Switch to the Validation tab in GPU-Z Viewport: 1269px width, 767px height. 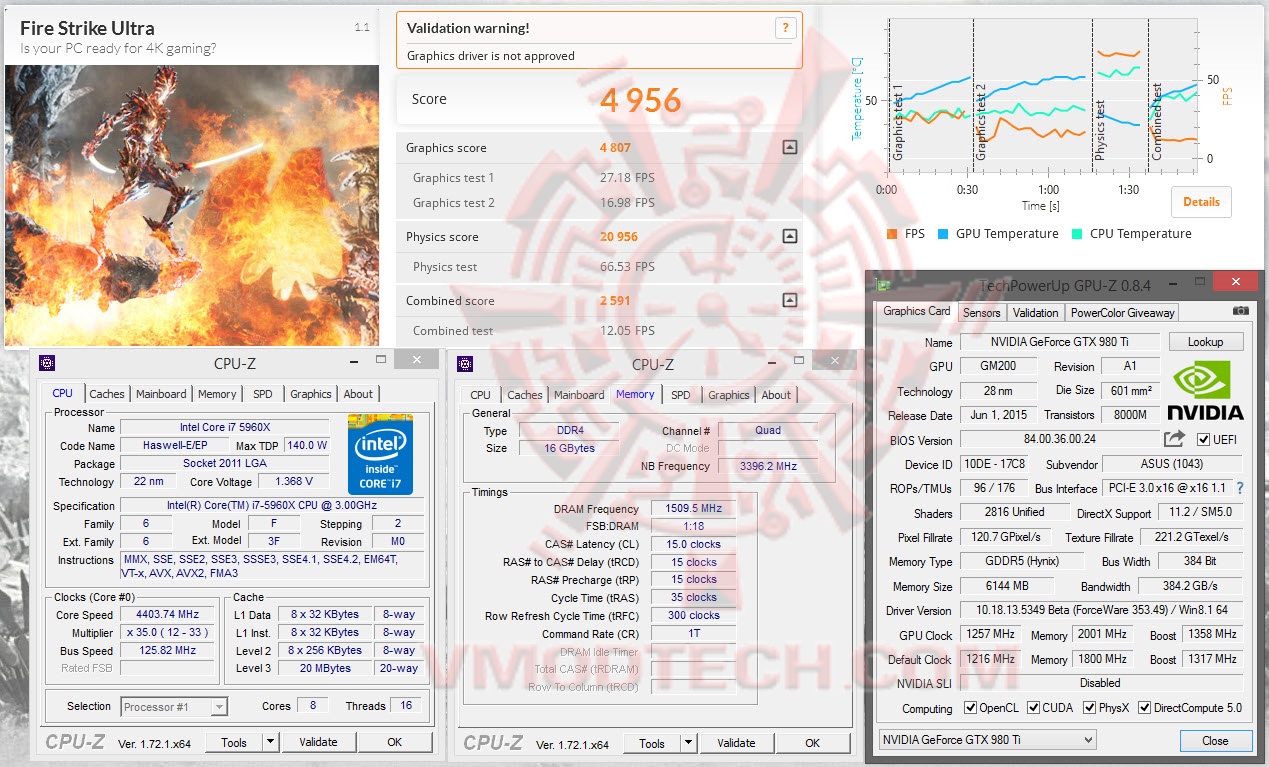pyautogui.click(x=1035, y=312)
